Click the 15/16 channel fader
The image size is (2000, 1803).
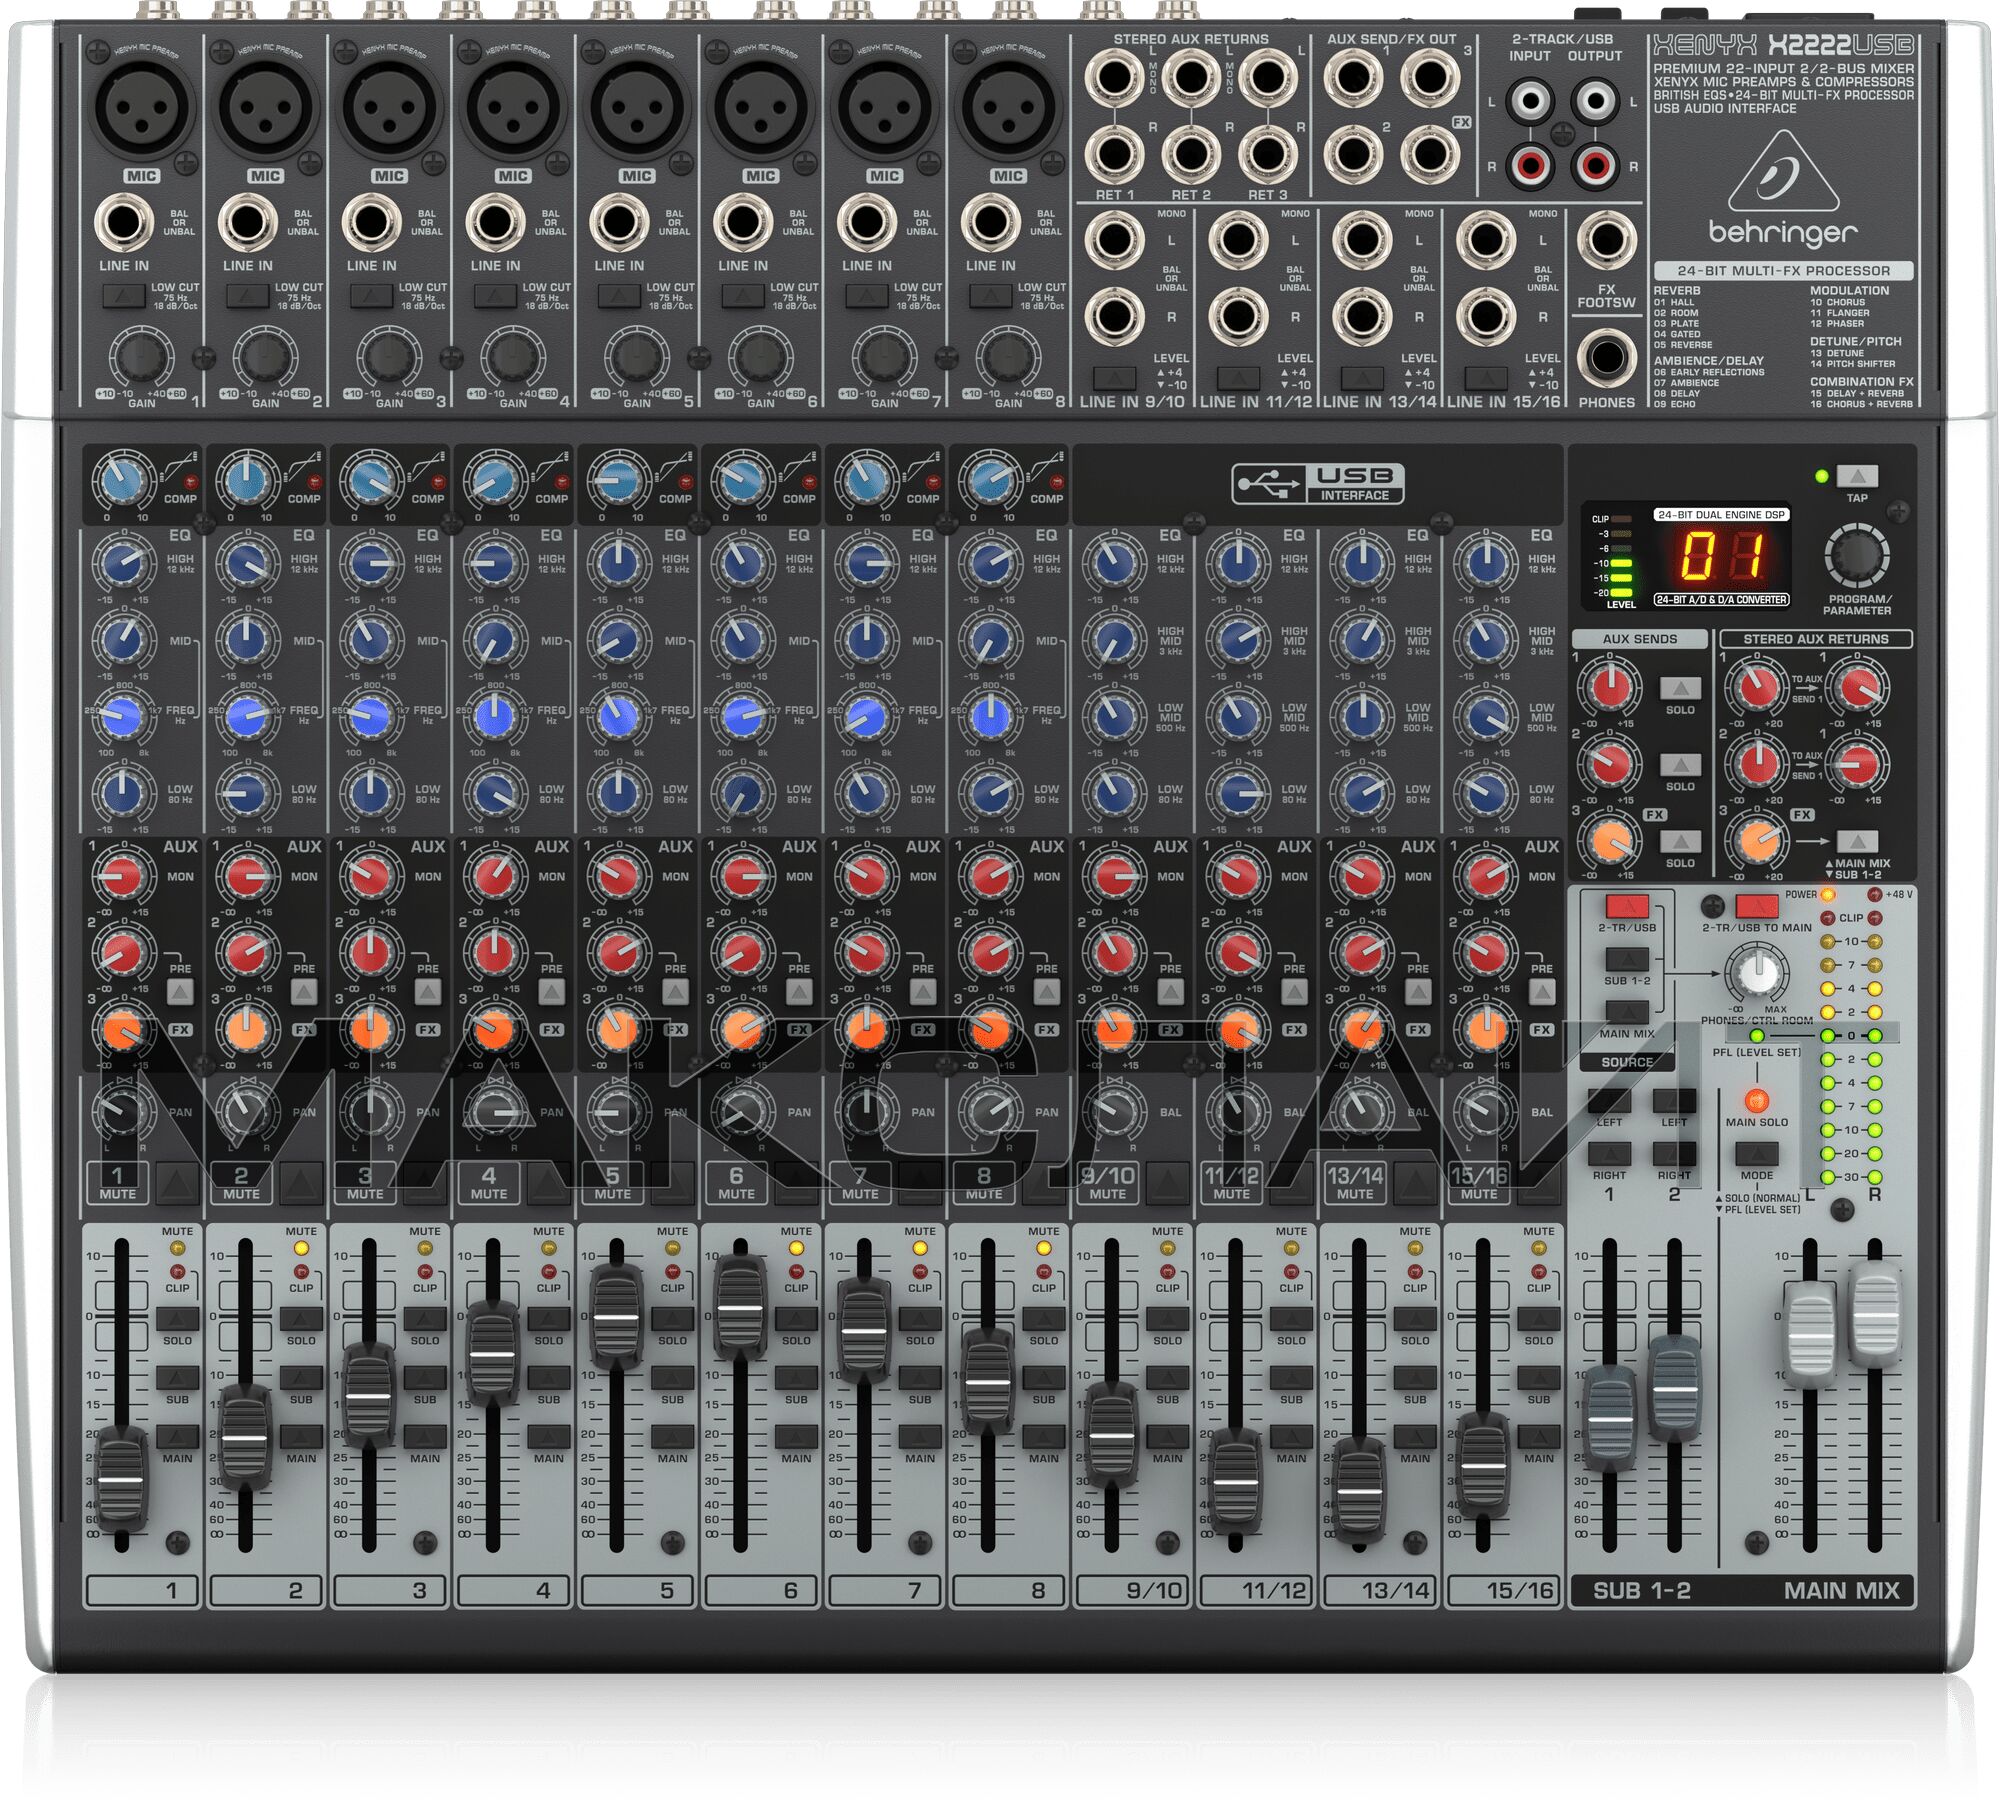[1483, 1464]
